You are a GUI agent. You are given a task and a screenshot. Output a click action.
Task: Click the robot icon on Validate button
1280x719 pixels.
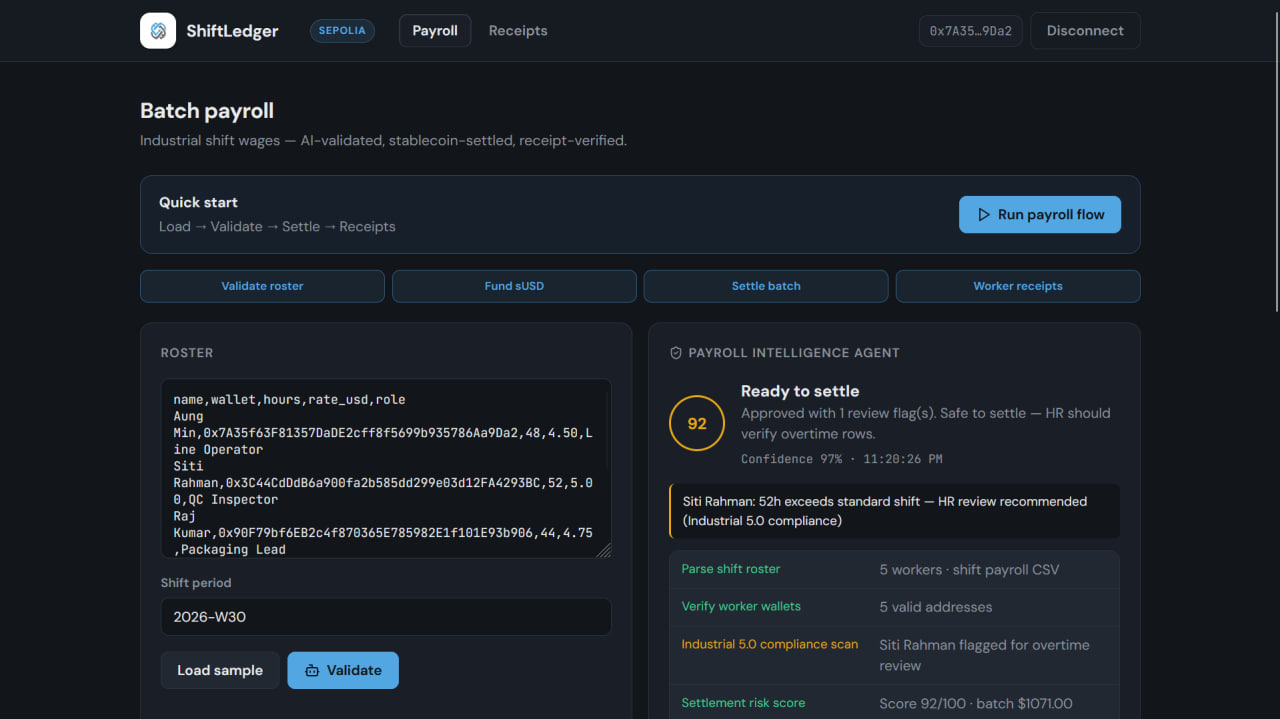coord(312,671)
